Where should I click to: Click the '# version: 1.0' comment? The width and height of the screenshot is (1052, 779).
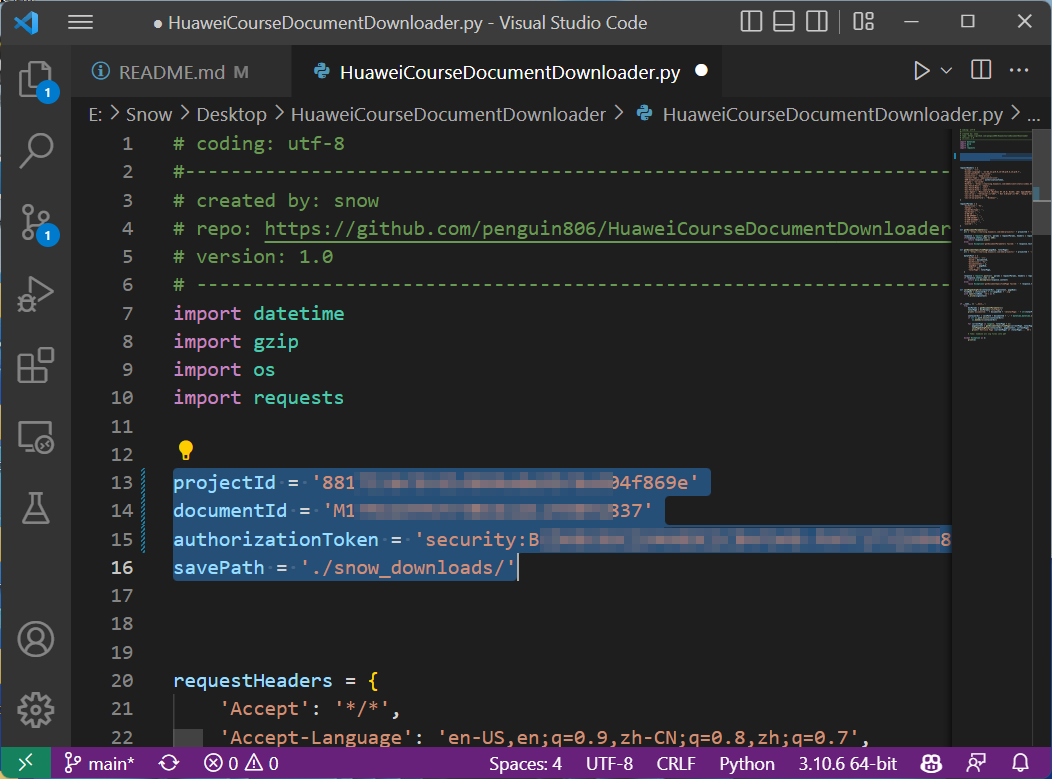pos(253,257)
